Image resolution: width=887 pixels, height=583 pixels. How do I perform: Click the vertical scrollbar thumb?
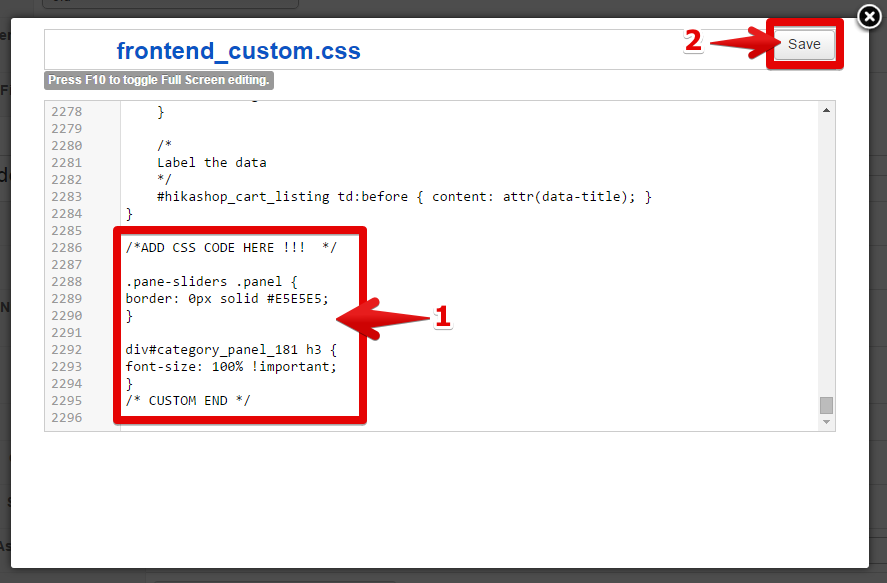826,405
